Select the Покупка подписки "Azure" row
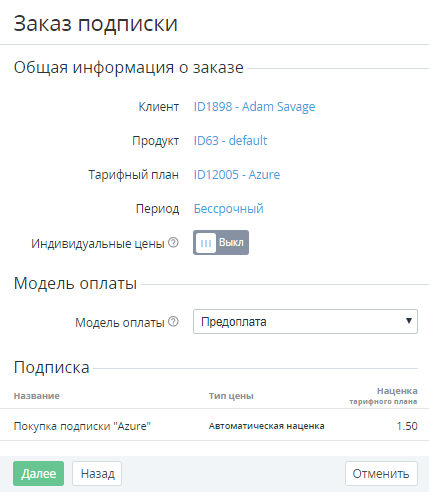The height and width of the screenshot is (500, 429). coord(214,426)
